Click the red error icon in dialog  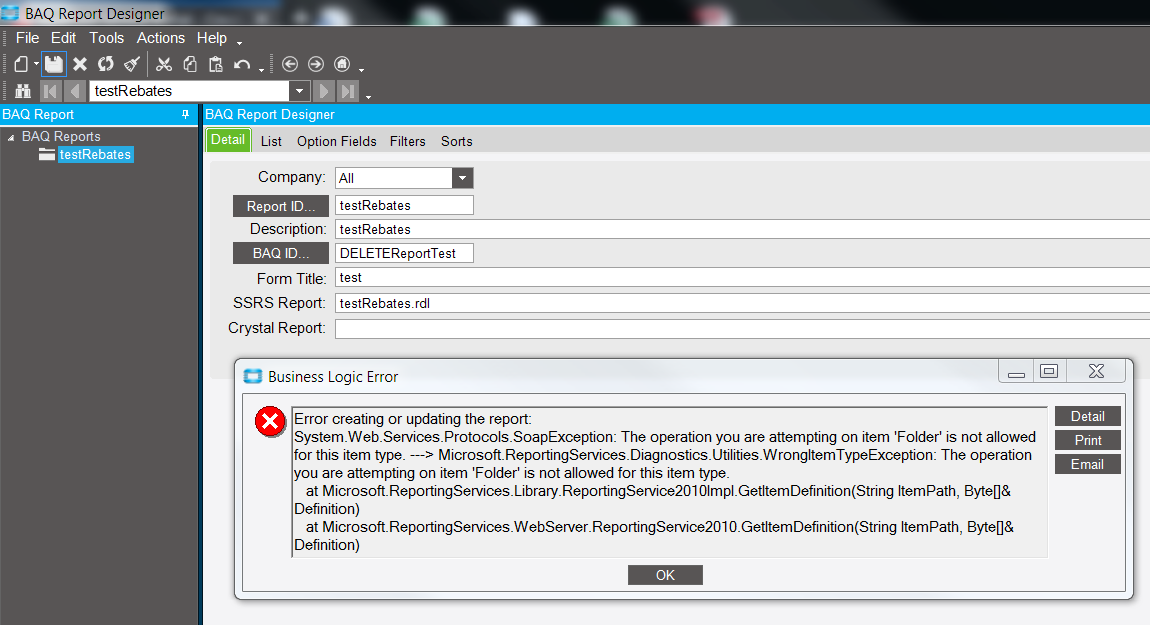click(270, 422)
